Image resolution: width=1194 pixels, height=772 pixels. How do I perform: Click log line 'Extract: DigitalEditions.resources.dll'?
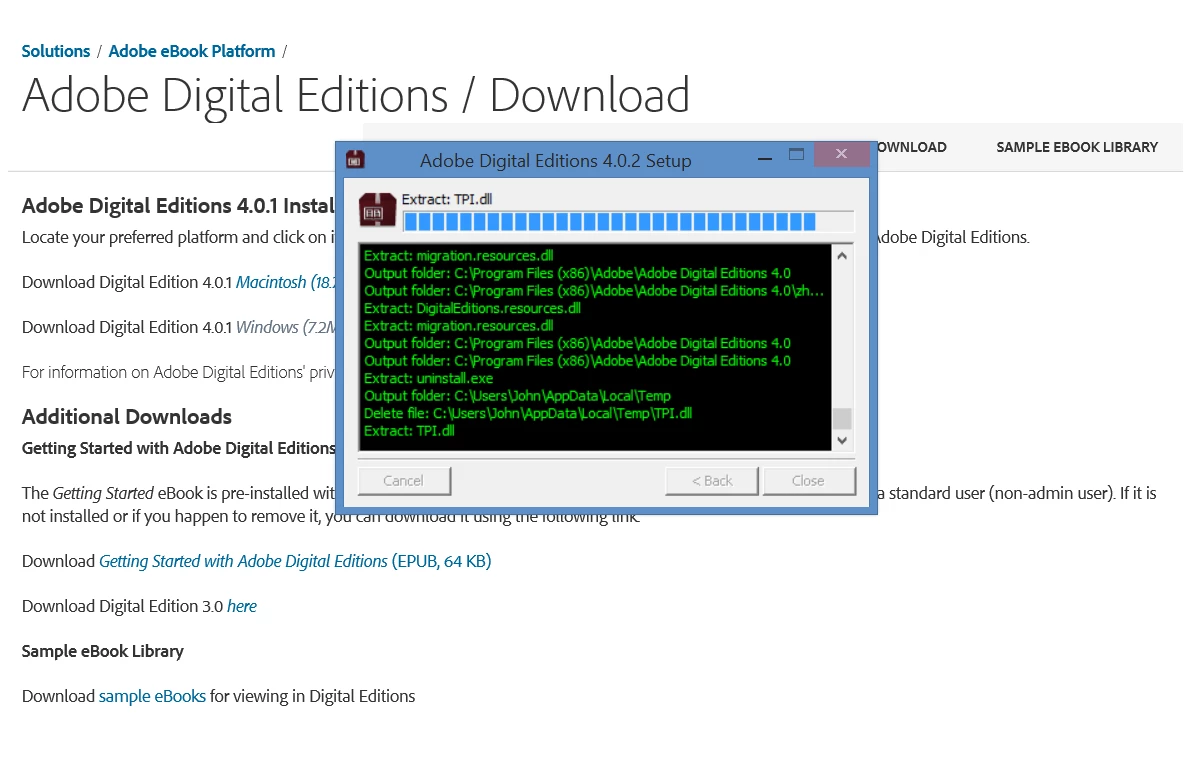tap(472, 308)
